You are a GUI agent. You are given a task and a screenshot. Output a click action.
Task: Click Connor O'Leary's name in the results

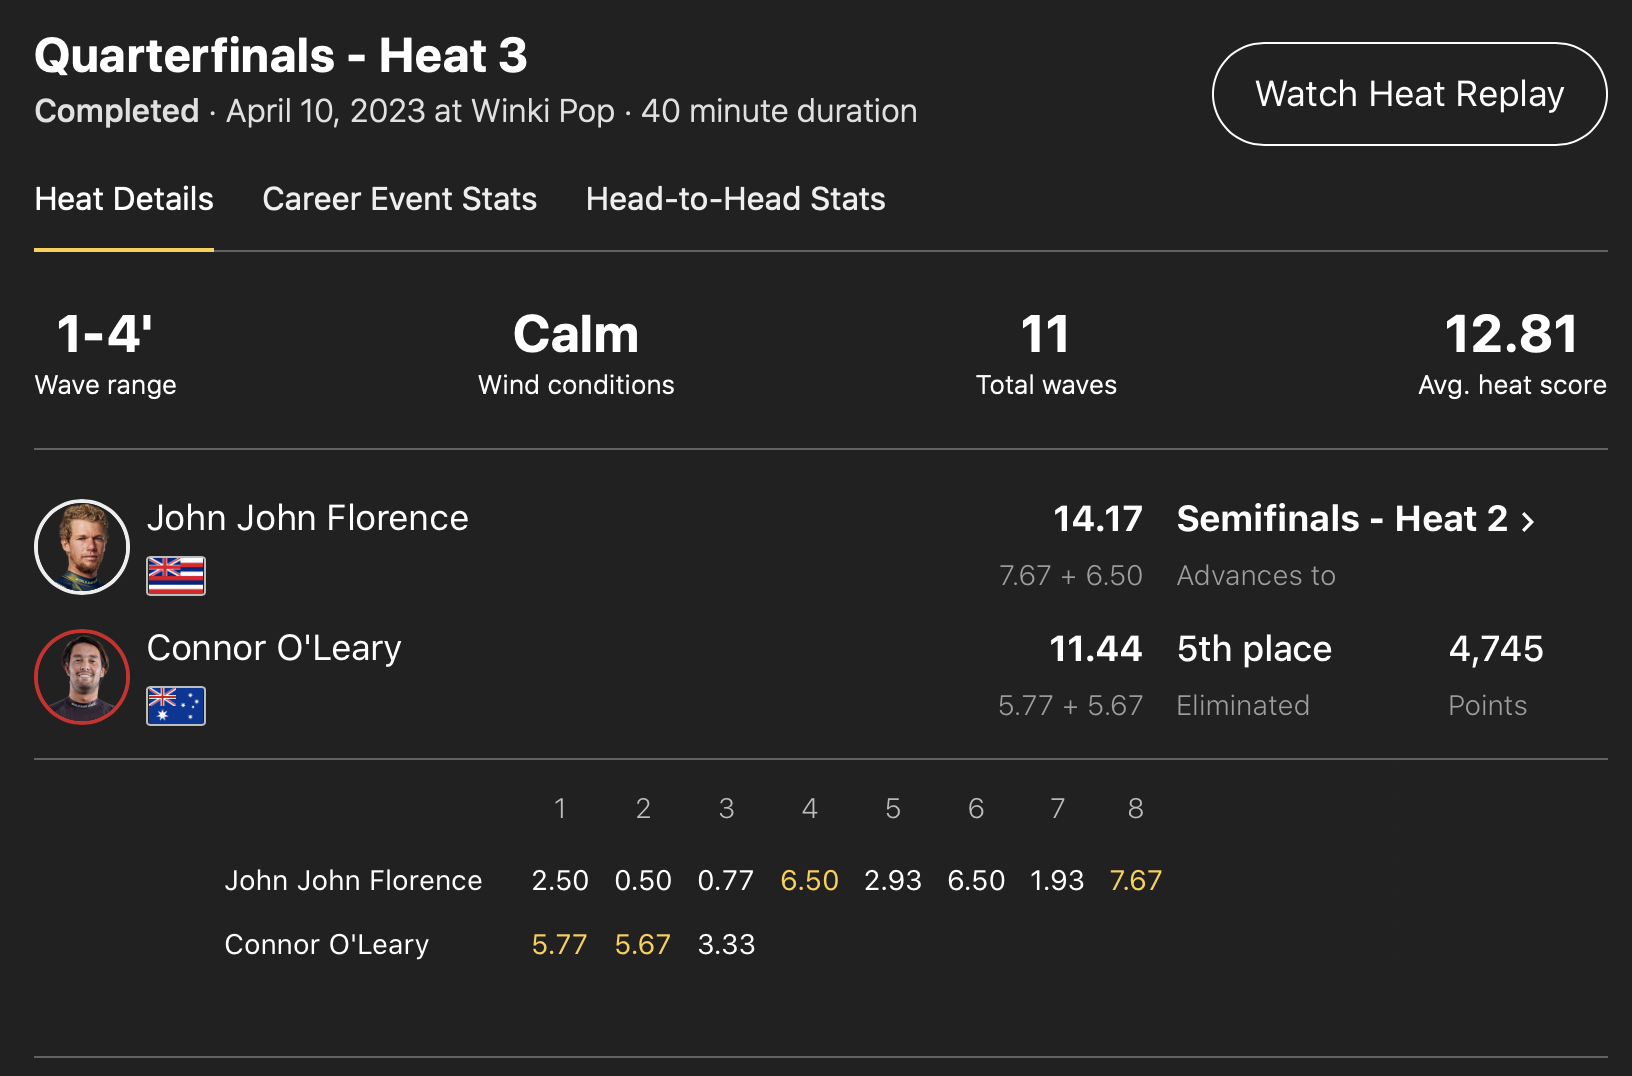point(274,648)
